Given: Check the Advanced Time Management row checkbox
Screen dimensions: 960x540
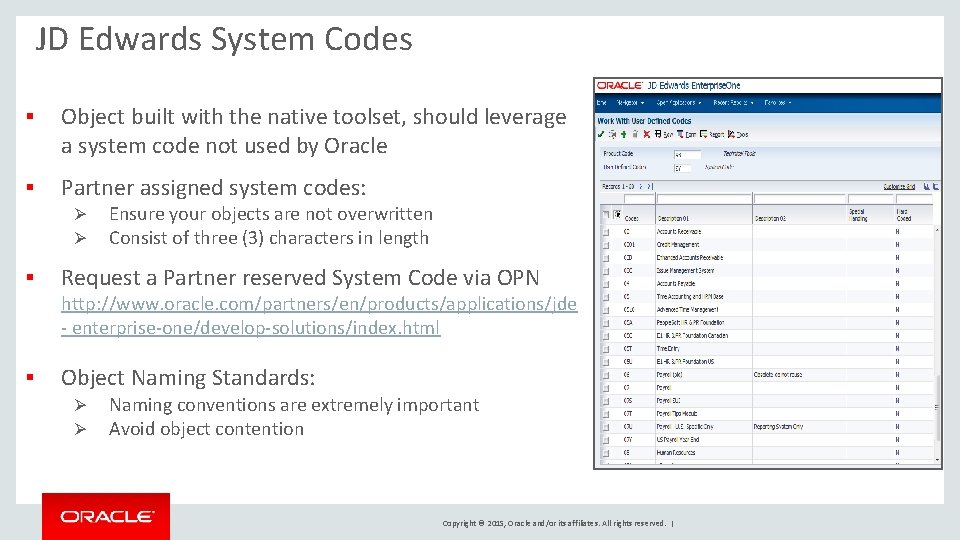Looking at the screenshot, I should pos(606,310).
